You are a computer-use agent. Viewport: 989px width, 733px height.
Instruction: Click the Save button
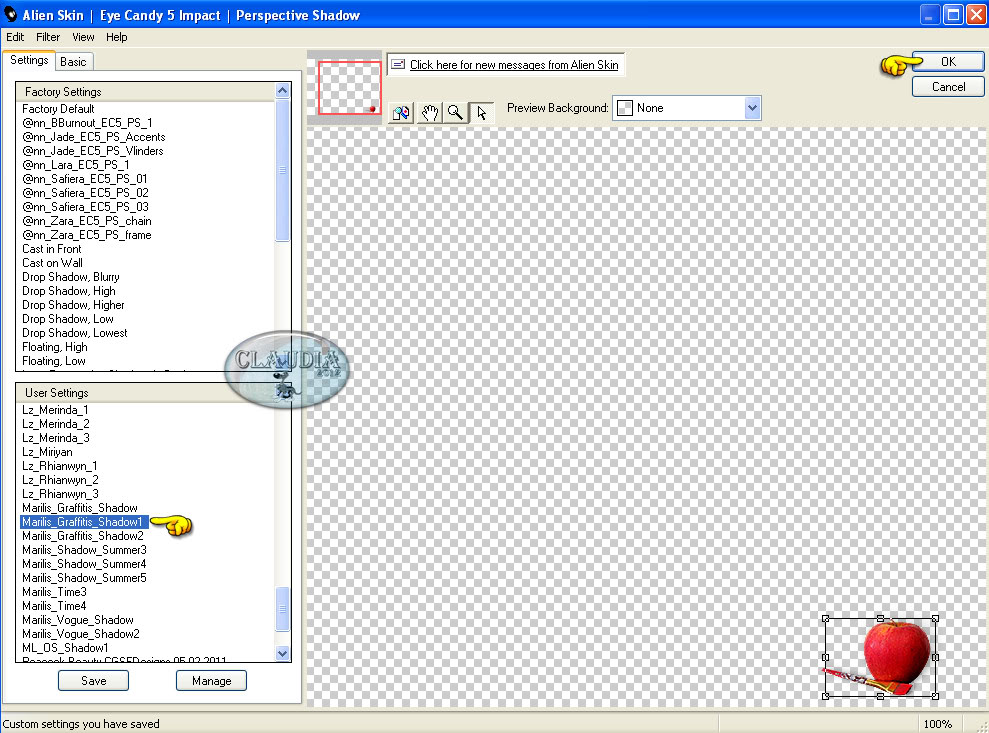[93, 681]
